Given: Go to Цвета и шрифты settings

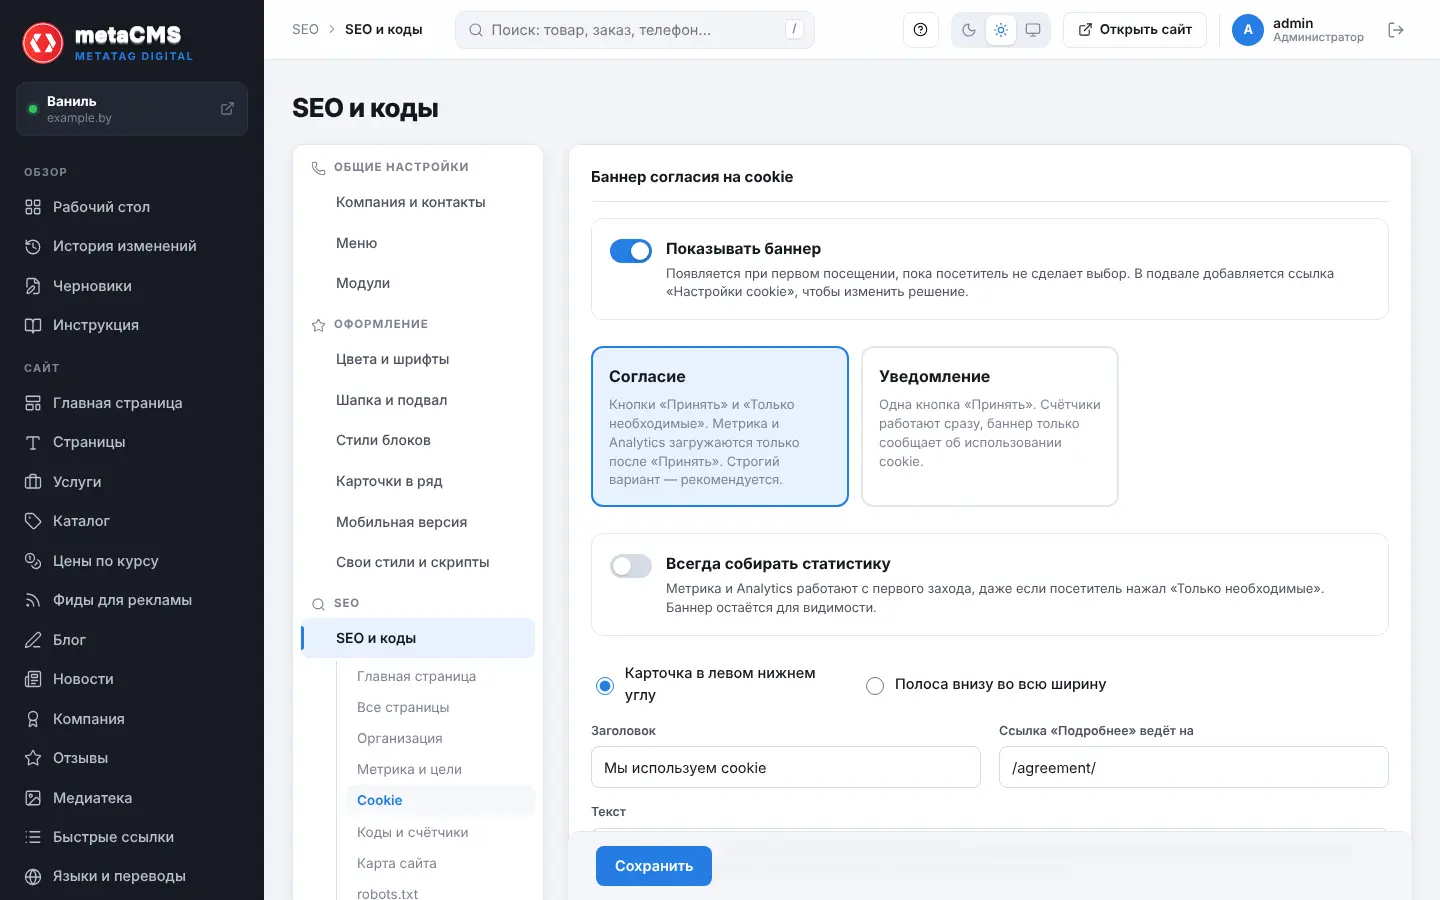Looking at the screenshot, I should [392, 359].
